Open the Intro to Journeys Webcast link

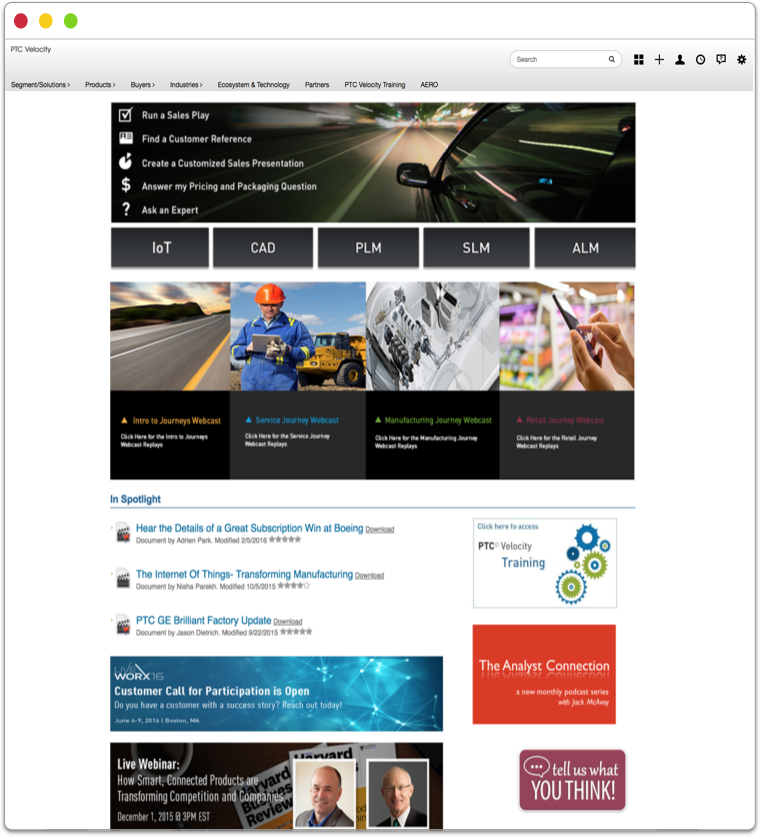click(x=177, y=421)
